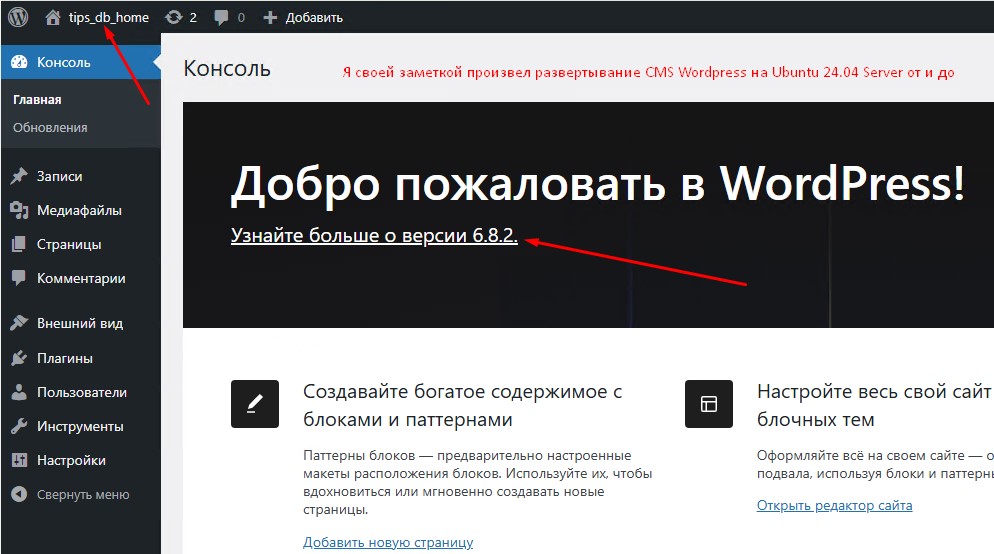Click the Добро пожаловать в WordPress heading
The width and height of the screenshot is (994, 554).
[x=597, y=184]
